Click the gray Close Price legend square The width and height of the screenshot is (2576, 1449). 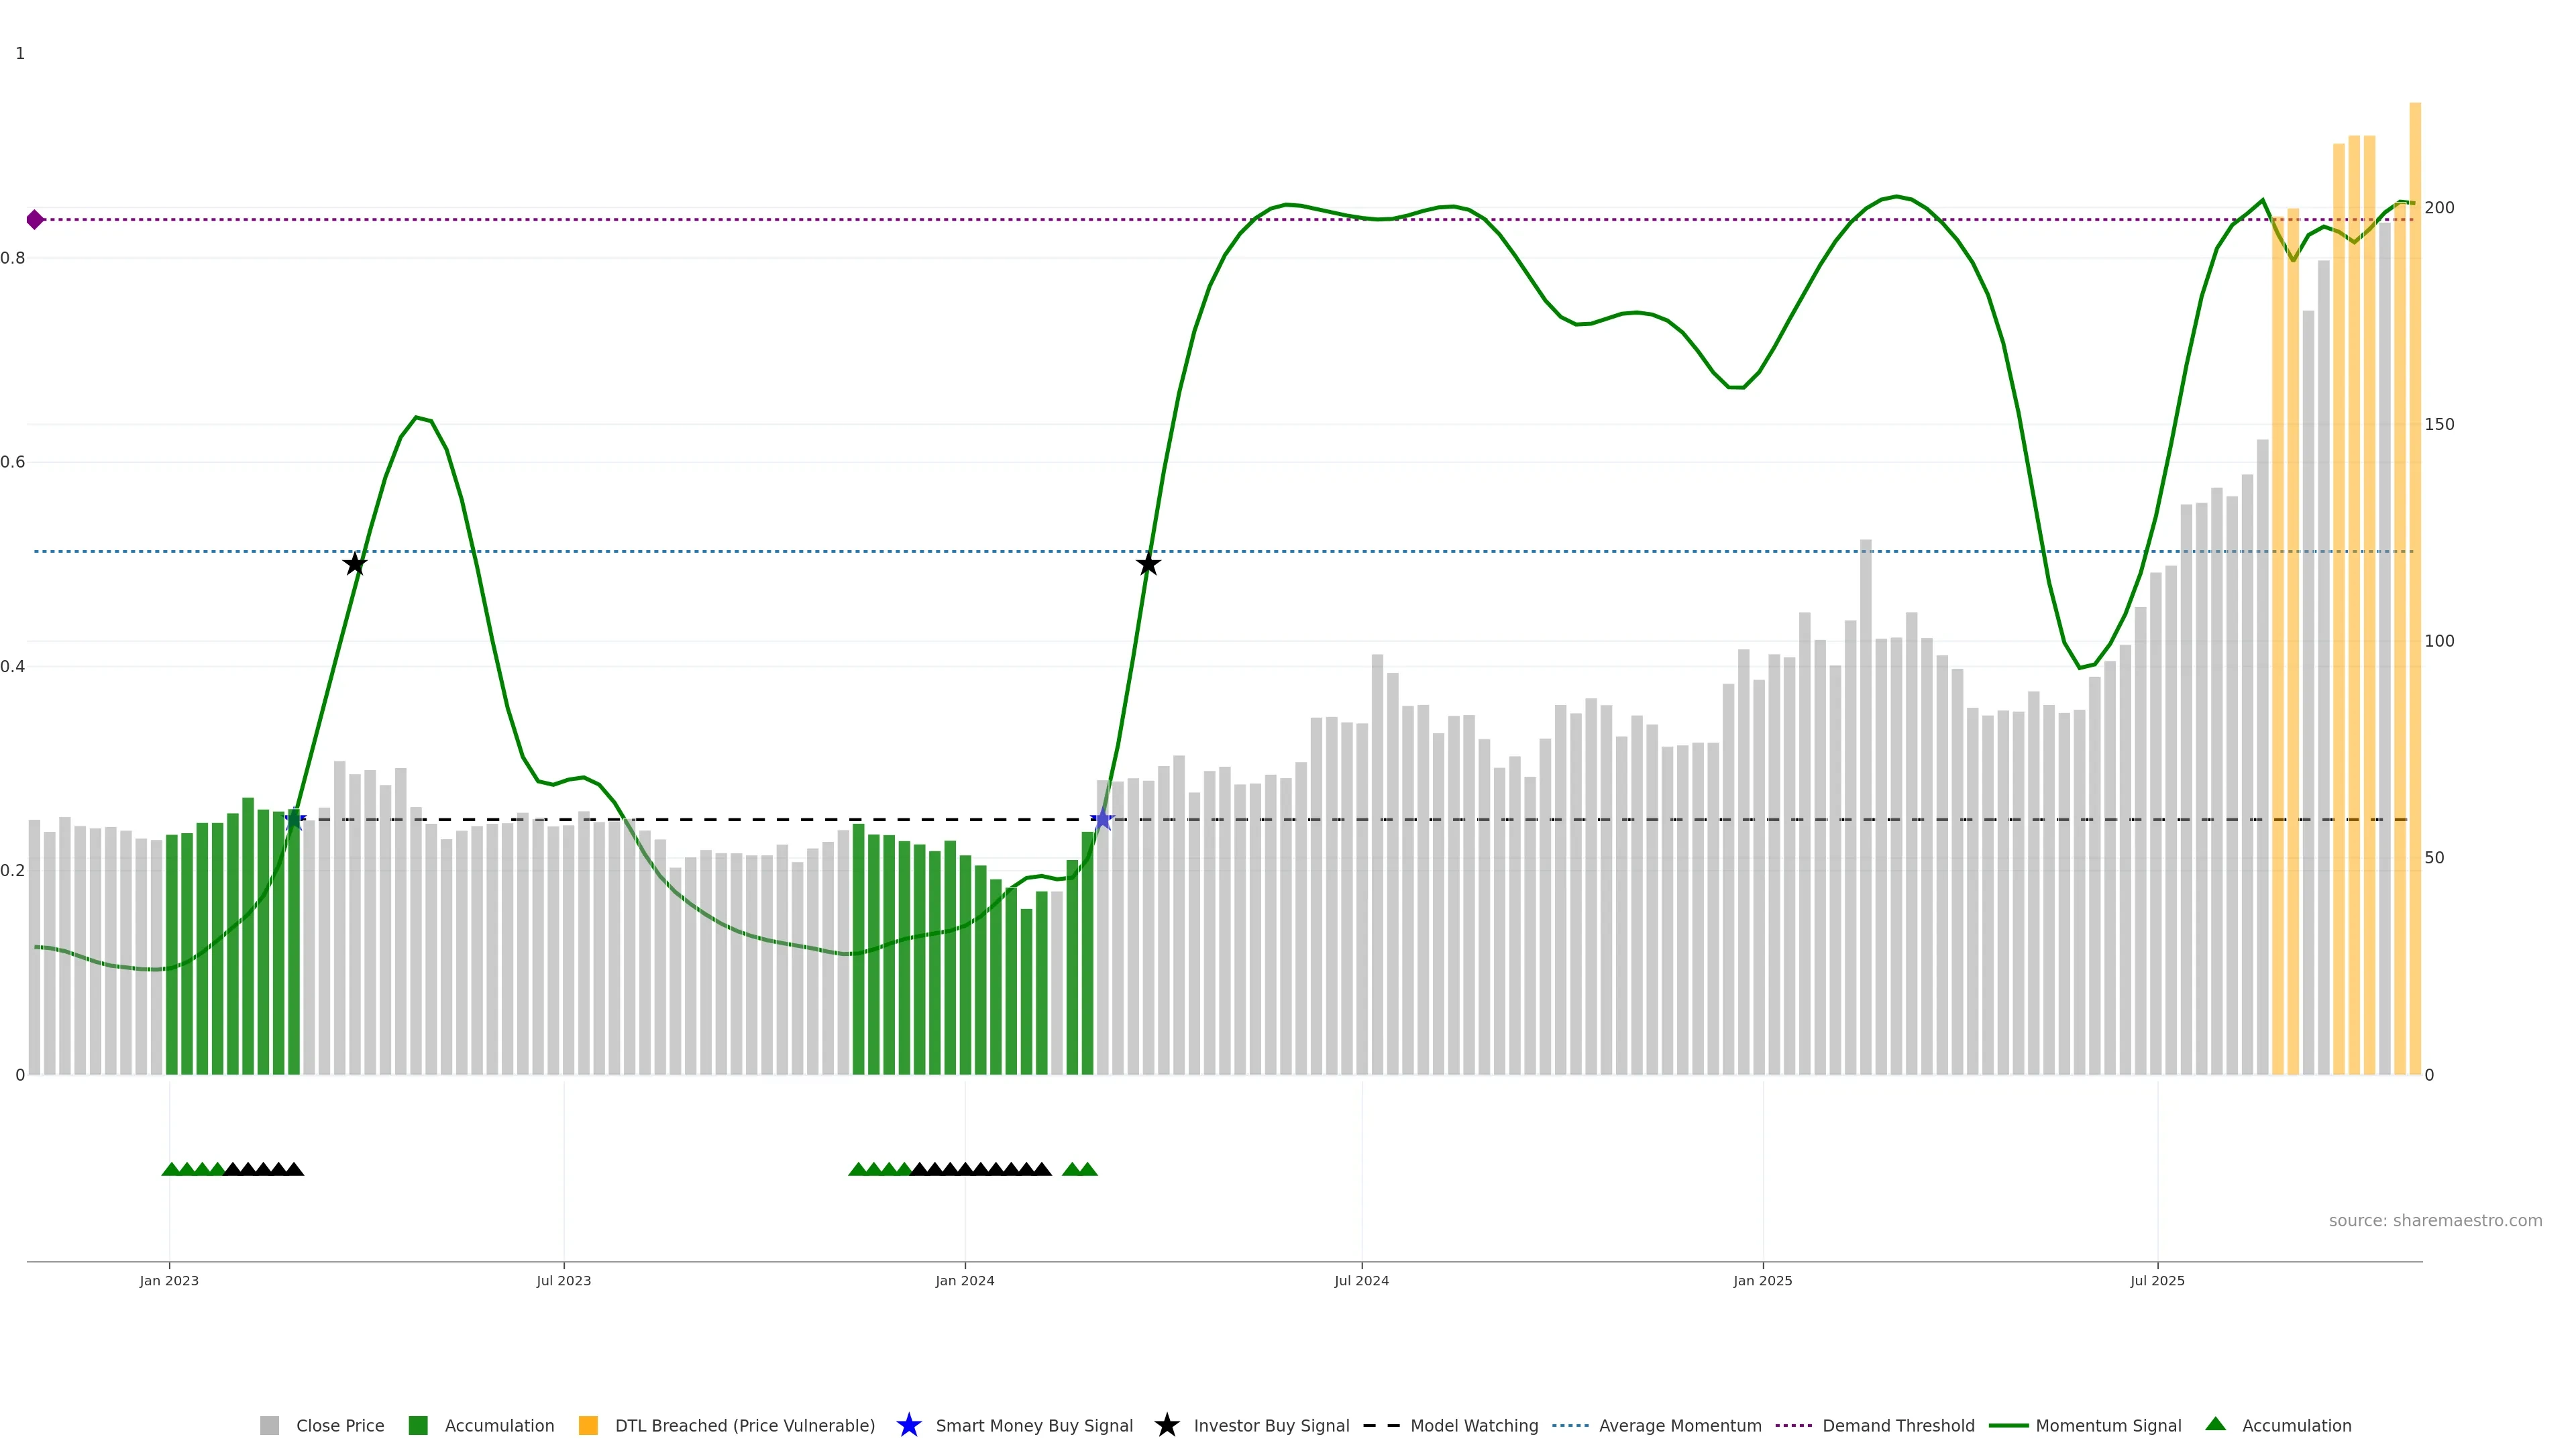270,1425
